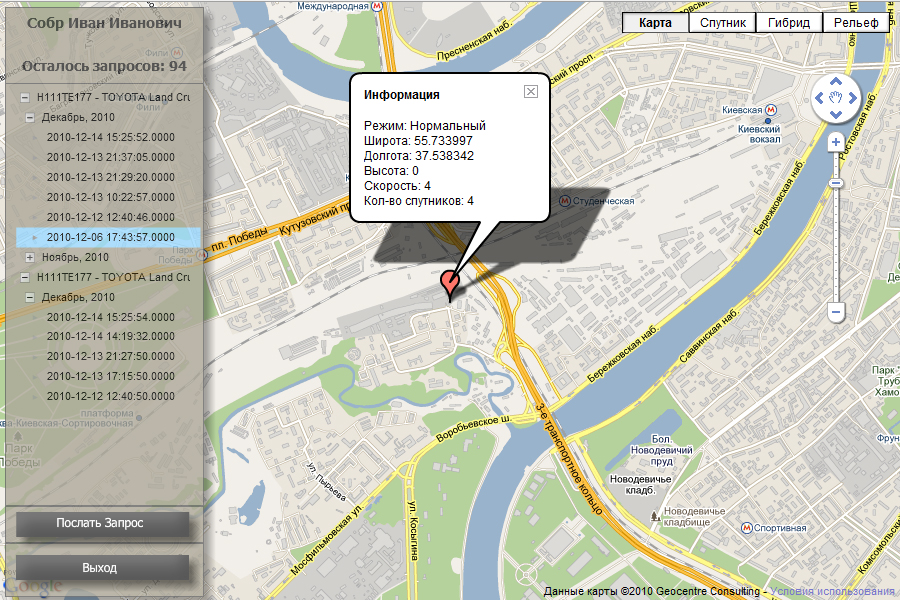The image size is (900, 600).
Task: Select the Ноябрь, 2010 tree node
Action: pyautogui.click(x=75, y=257)
